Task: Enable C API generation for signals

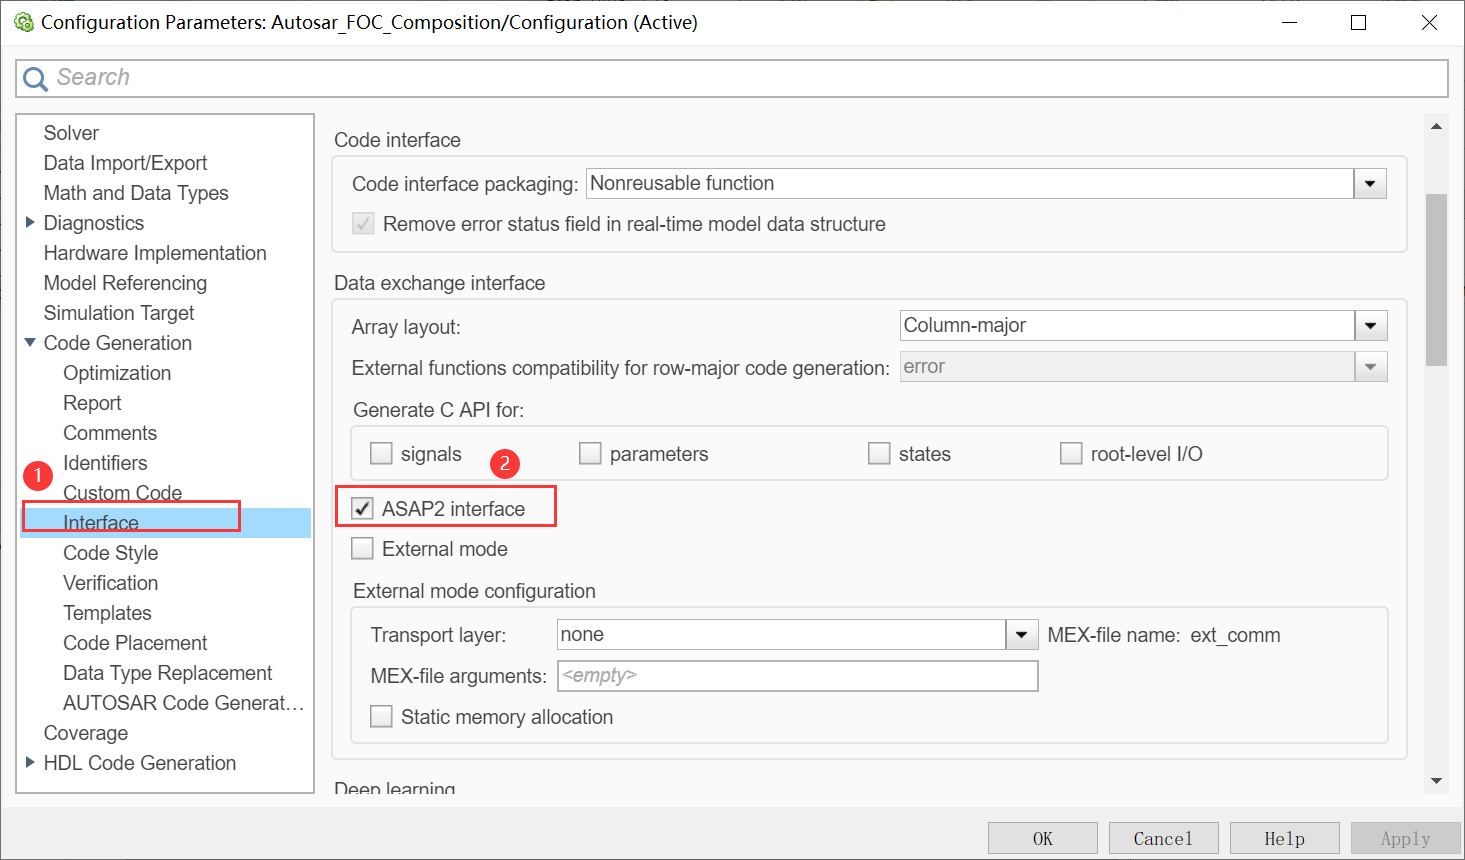Action: pos(381,453)
